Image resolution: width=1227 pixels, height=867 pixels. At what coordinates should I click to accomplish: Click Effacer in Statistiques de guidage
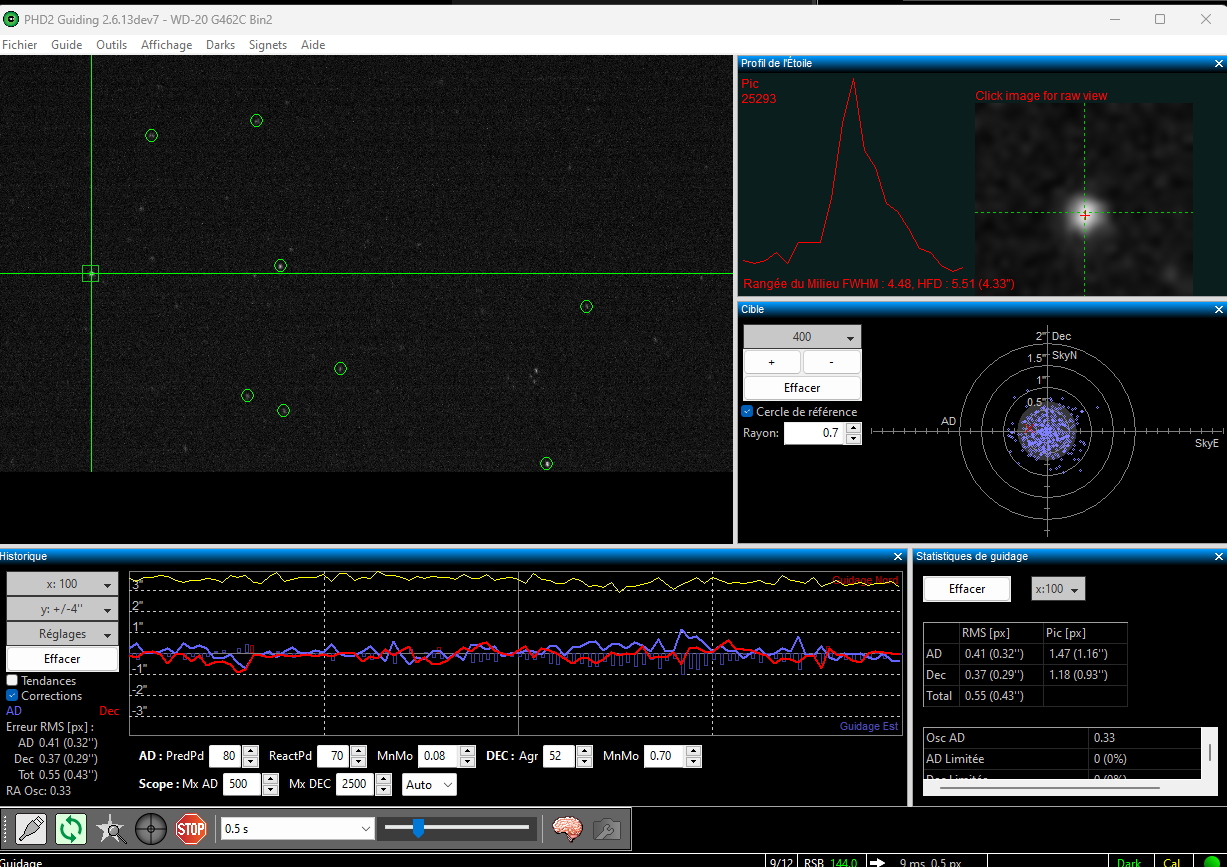coord(967,589)
